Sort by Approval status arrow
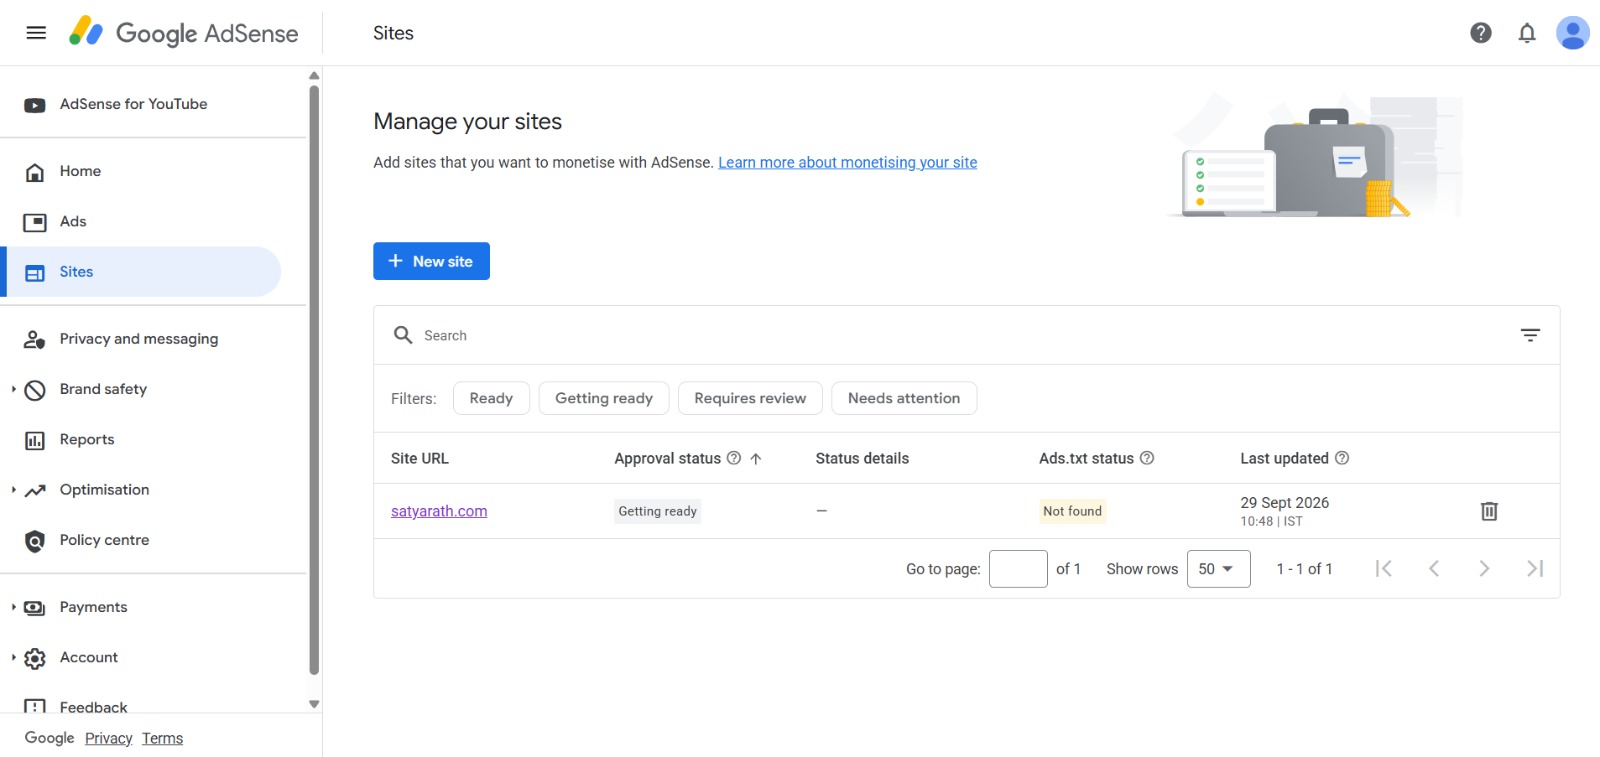This screenshot has height=757, width=1600. pos(756,458)
